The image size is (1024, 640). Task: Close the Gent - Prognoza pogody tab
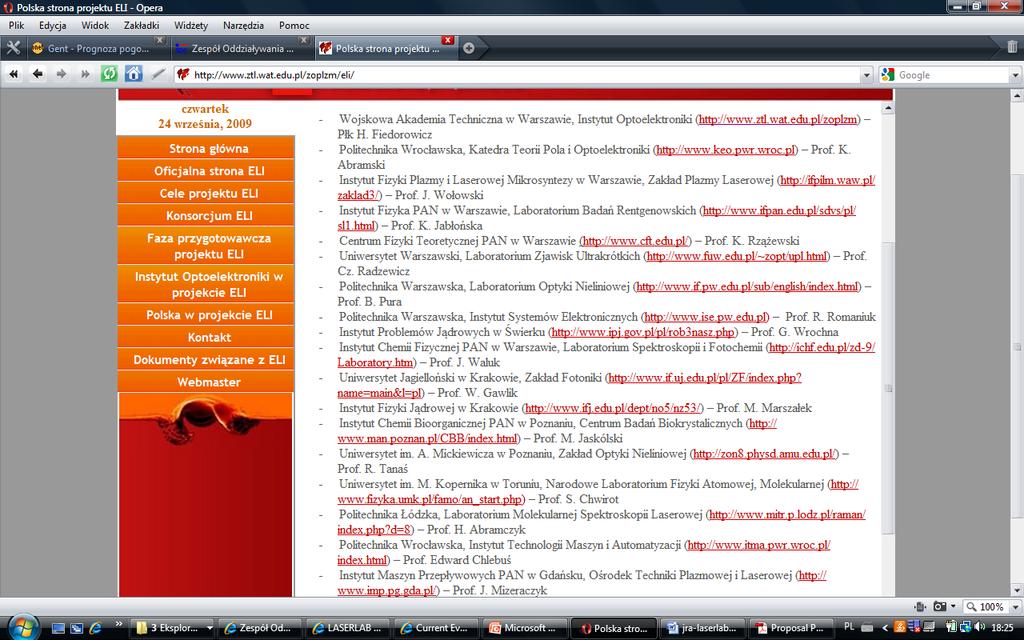pyautogui.click(x=159, y=40)
